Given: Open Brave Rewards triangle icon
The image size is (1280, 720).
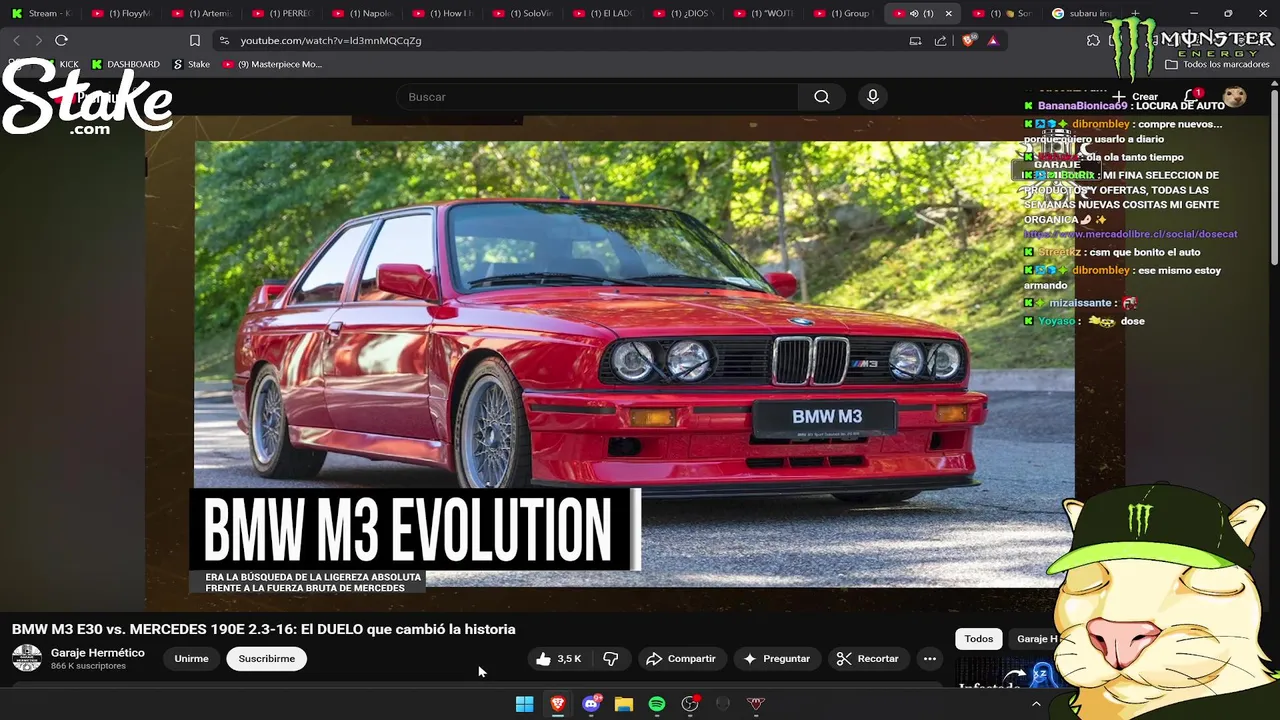Looking at the screenshot, I should [x=993, y=41].
